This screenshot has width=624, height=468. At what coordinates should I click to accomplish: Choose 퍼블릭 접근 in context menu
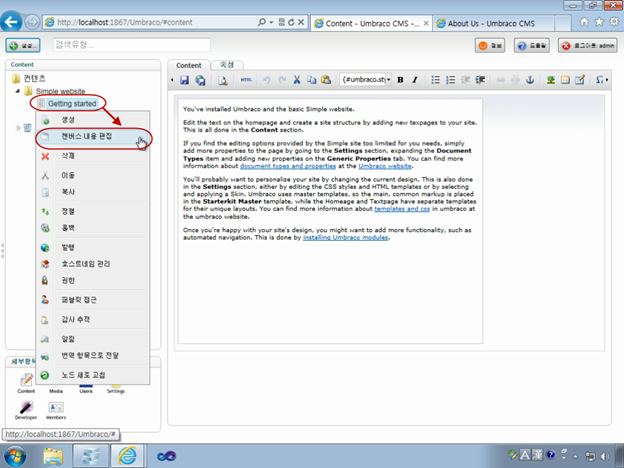pyautogui.click(x=93, y=300)
